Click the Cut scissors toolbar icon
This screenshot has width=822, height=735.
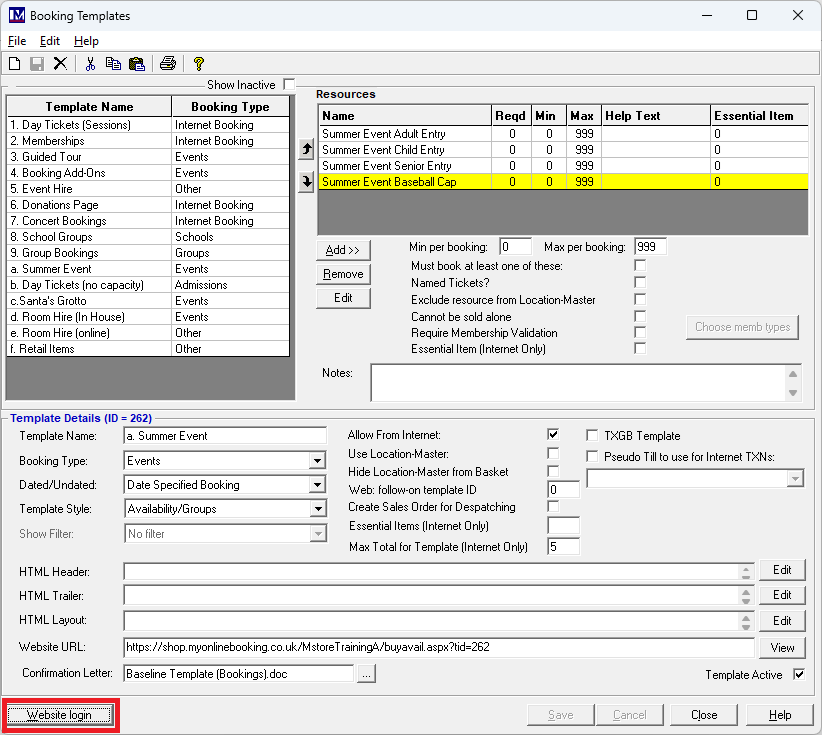[90, 64]
